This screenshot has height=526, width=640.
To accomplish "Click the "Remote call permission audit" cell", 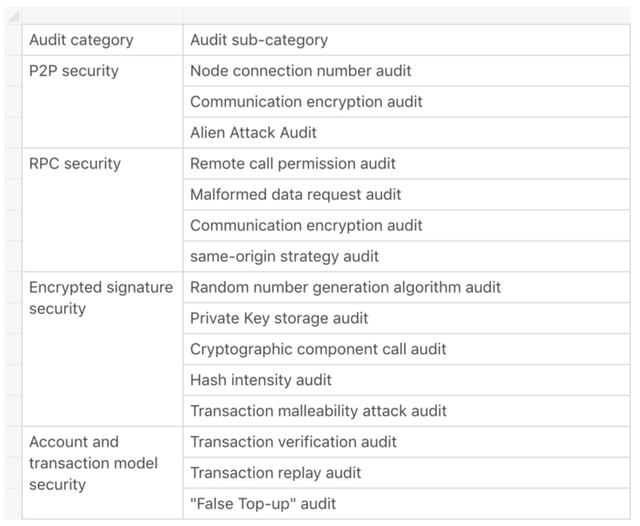I will (407, 164).
